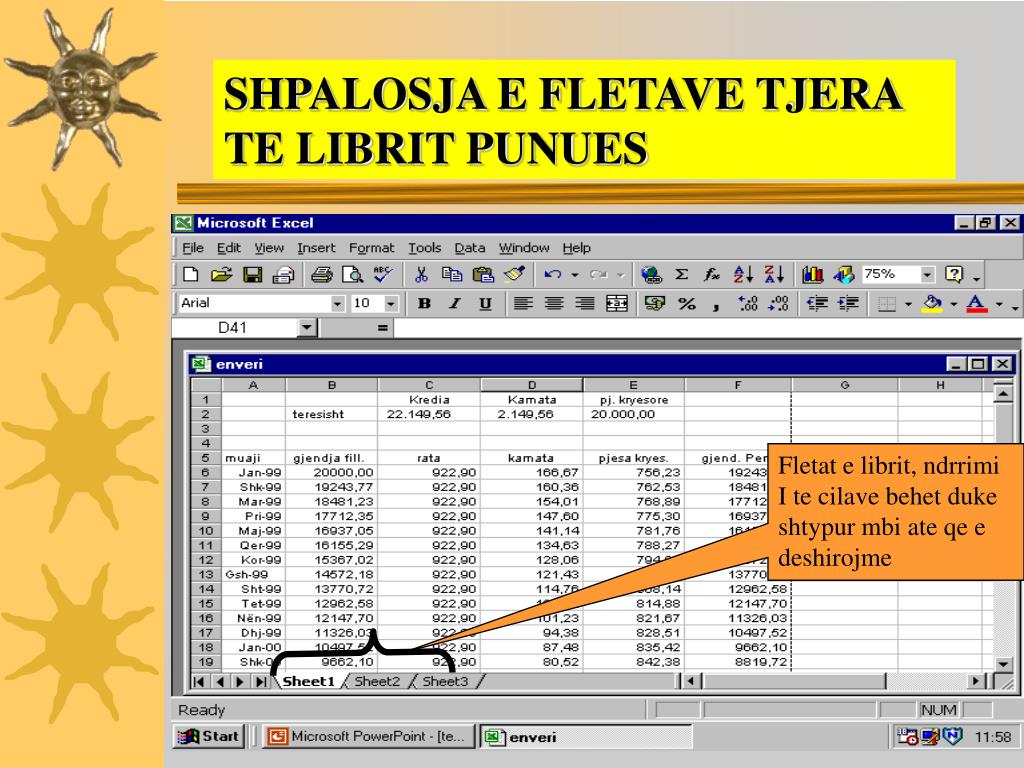
Task: Select the Sheet1 tab
Action: coord(308,681)
